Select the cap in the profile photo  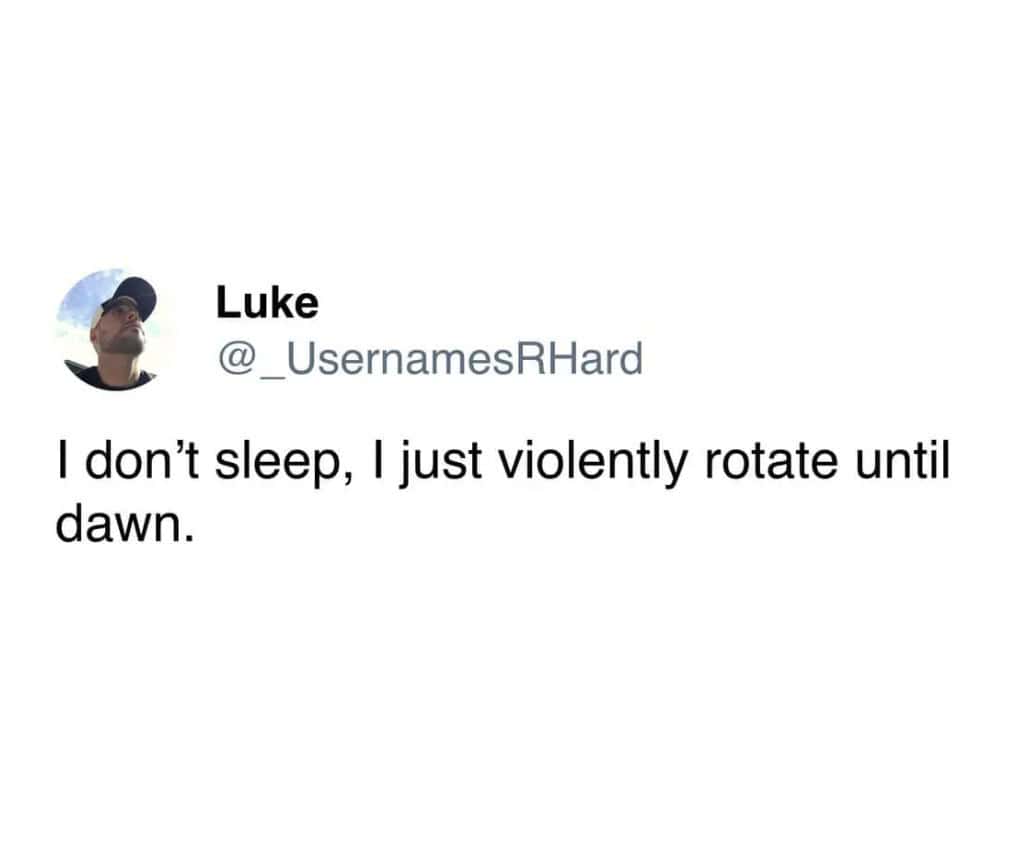(129, 298)
